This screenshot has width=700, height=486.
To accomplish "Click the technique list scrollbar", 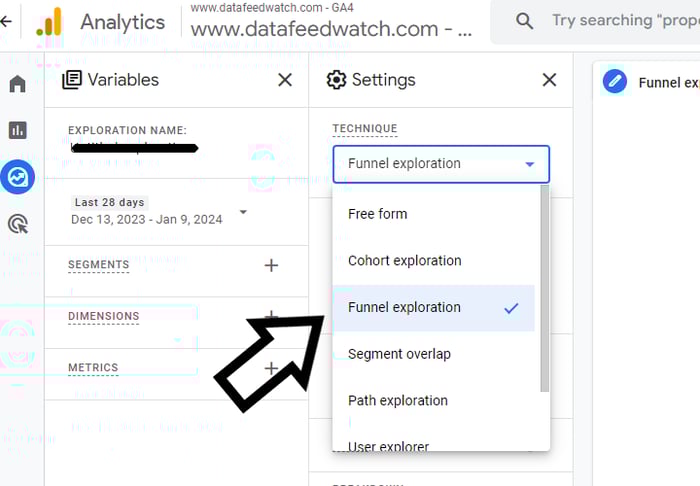I will [x=545, y=289].
